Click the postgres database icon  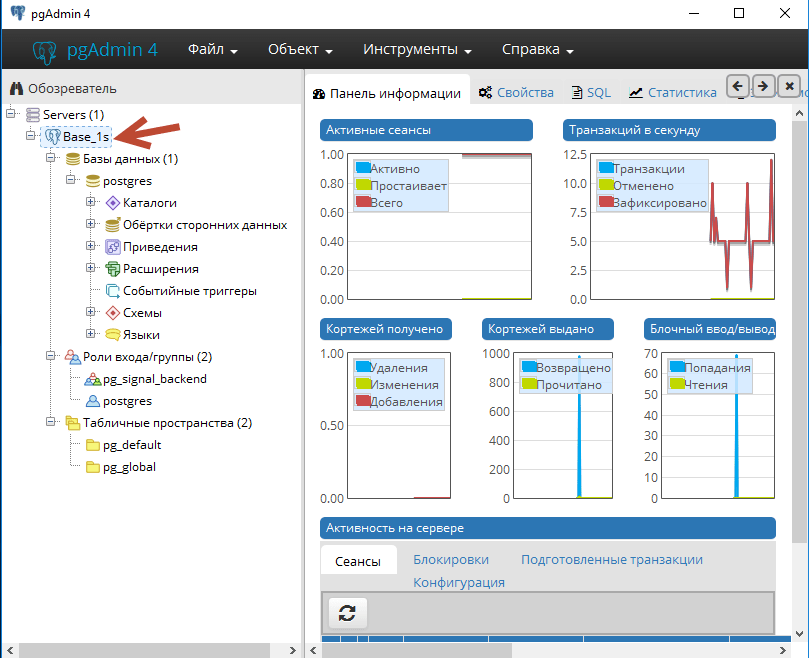tap(92, 181)
